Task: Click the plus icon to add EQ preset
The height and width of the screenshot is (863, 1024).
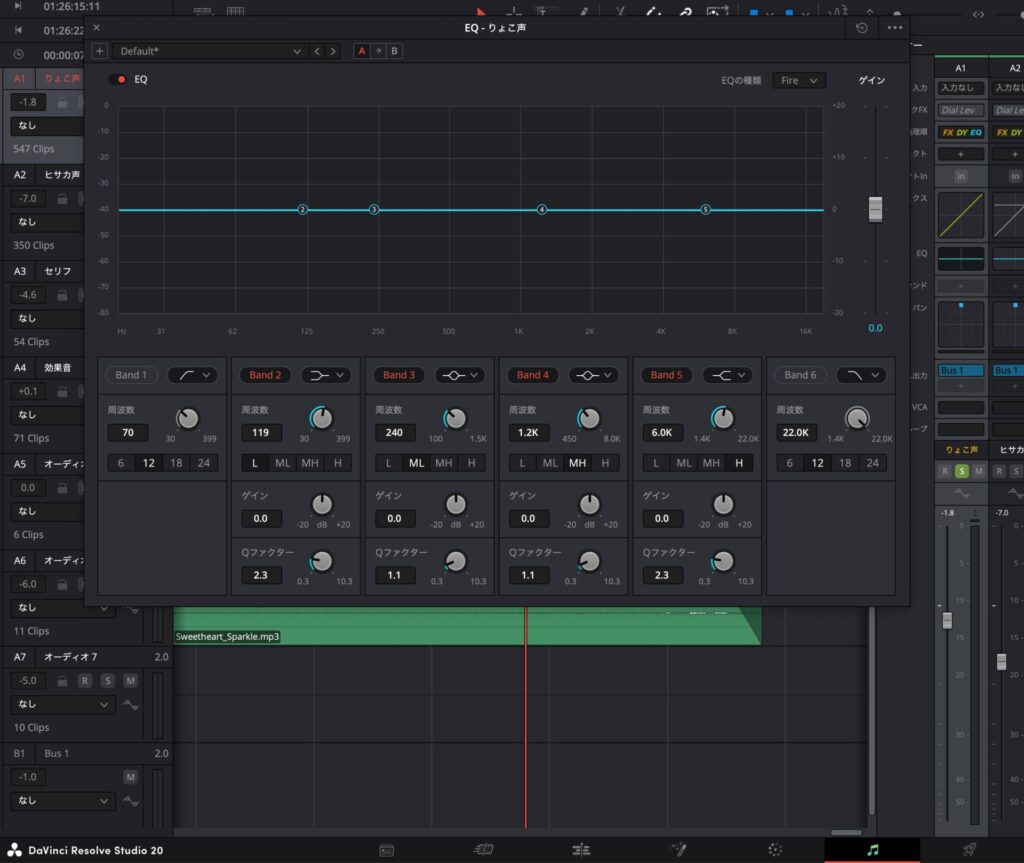Action: [x=99, y=51]
